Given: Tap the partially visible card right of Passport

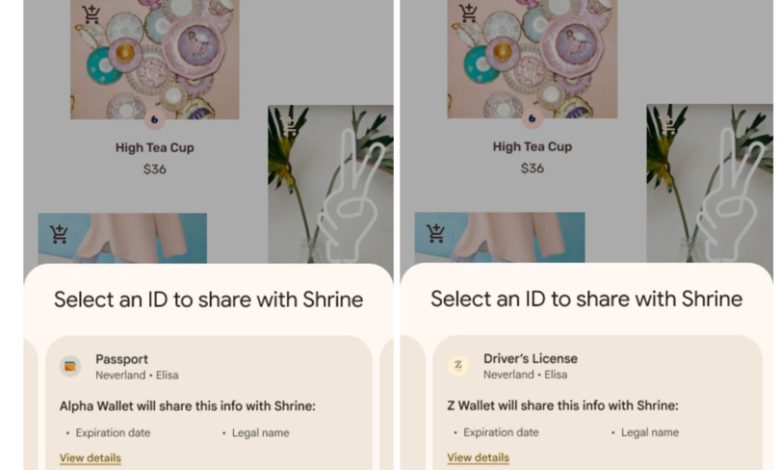Looking at the screenshot, I should pos(387,403).
